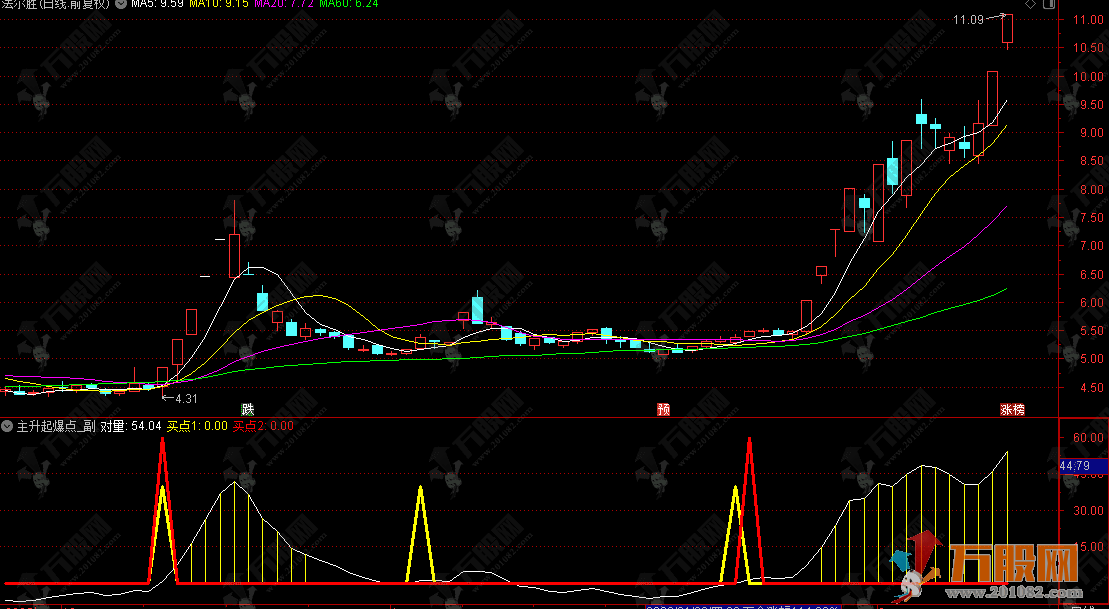
Task: Select the MA10 yellow label
Action: (x=222, y=4)
